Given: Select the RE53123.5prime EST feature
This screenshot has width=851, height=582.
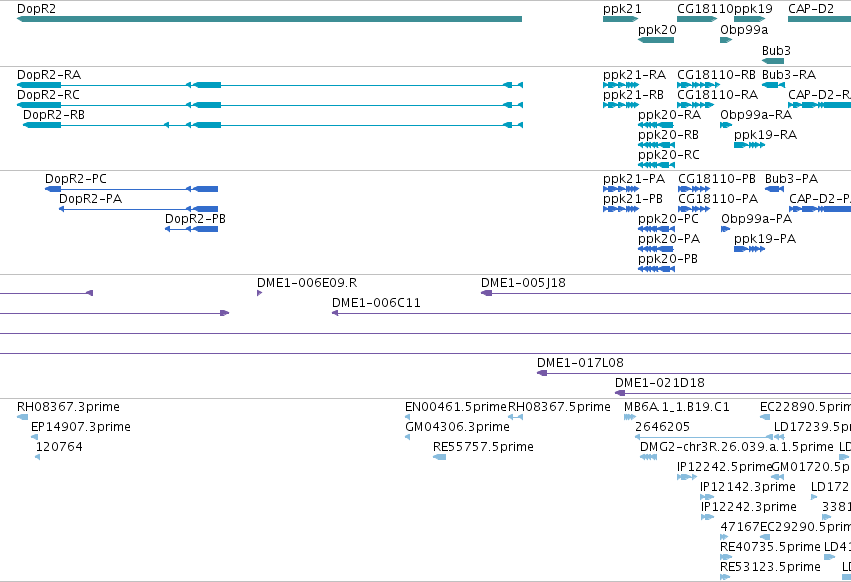Looking at the screenshot, I should (725, 577).
